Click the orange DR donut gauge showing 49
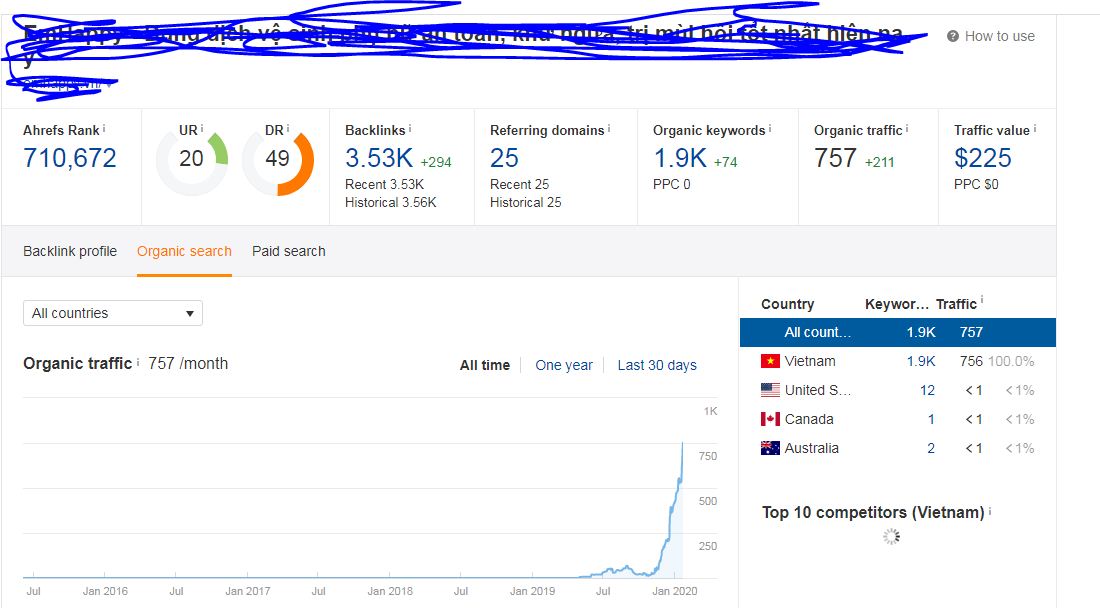This screenshot has height=608, width=1100. click(278, 159)
